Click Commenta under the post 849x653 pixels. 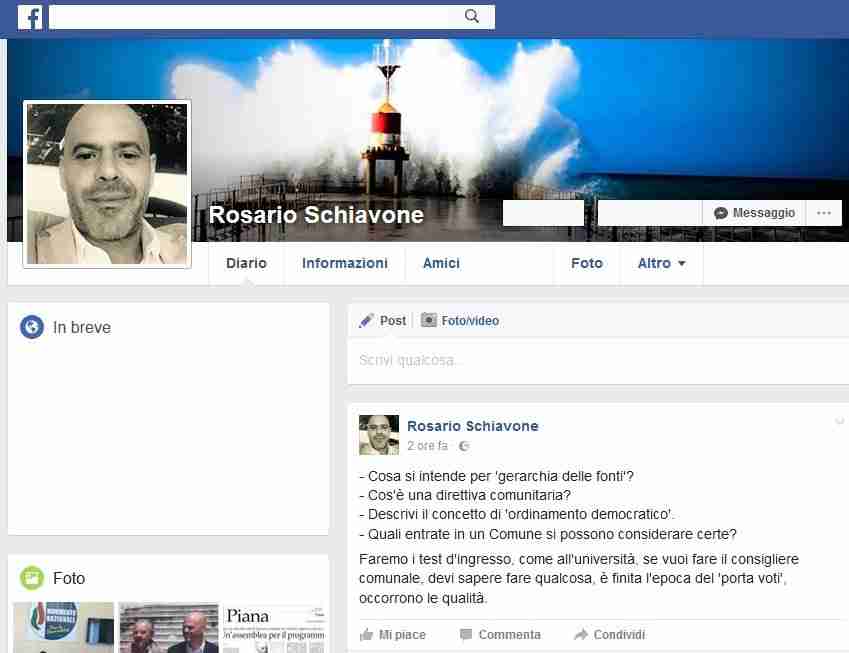point(500,635)
